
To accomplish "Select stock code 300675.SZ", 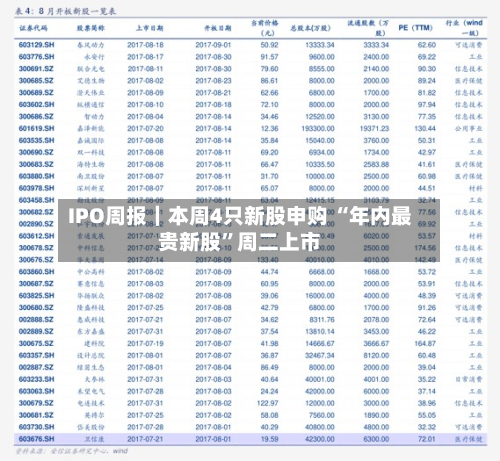I will (x=36, y=344).
